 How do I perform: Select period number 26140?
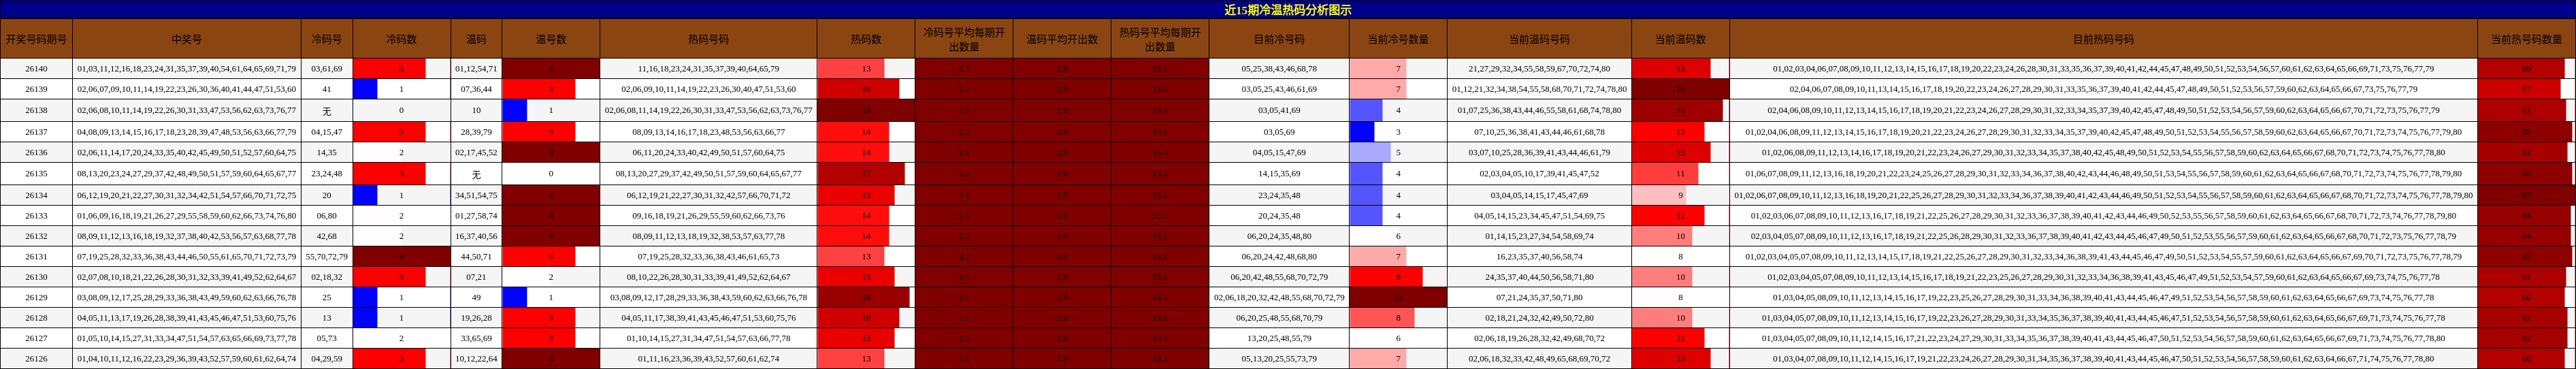[36, 69]
